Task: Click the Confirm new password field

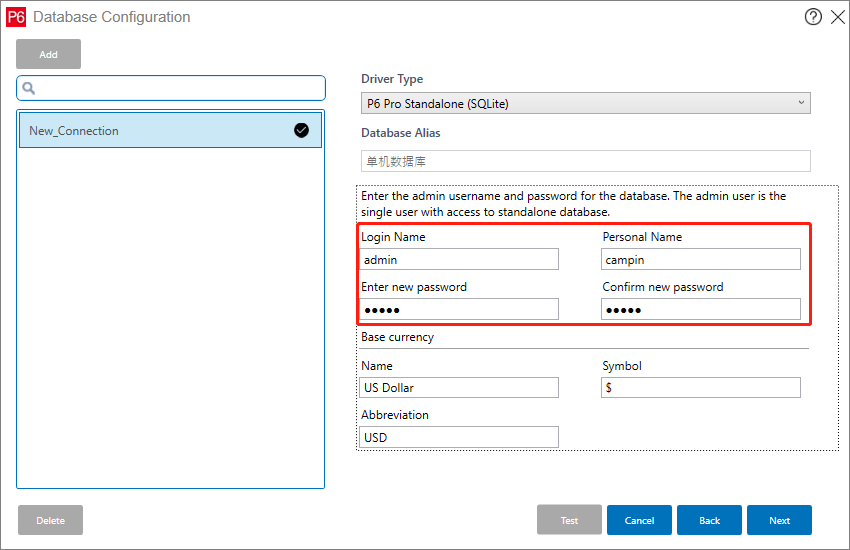Action: [701, 309]
